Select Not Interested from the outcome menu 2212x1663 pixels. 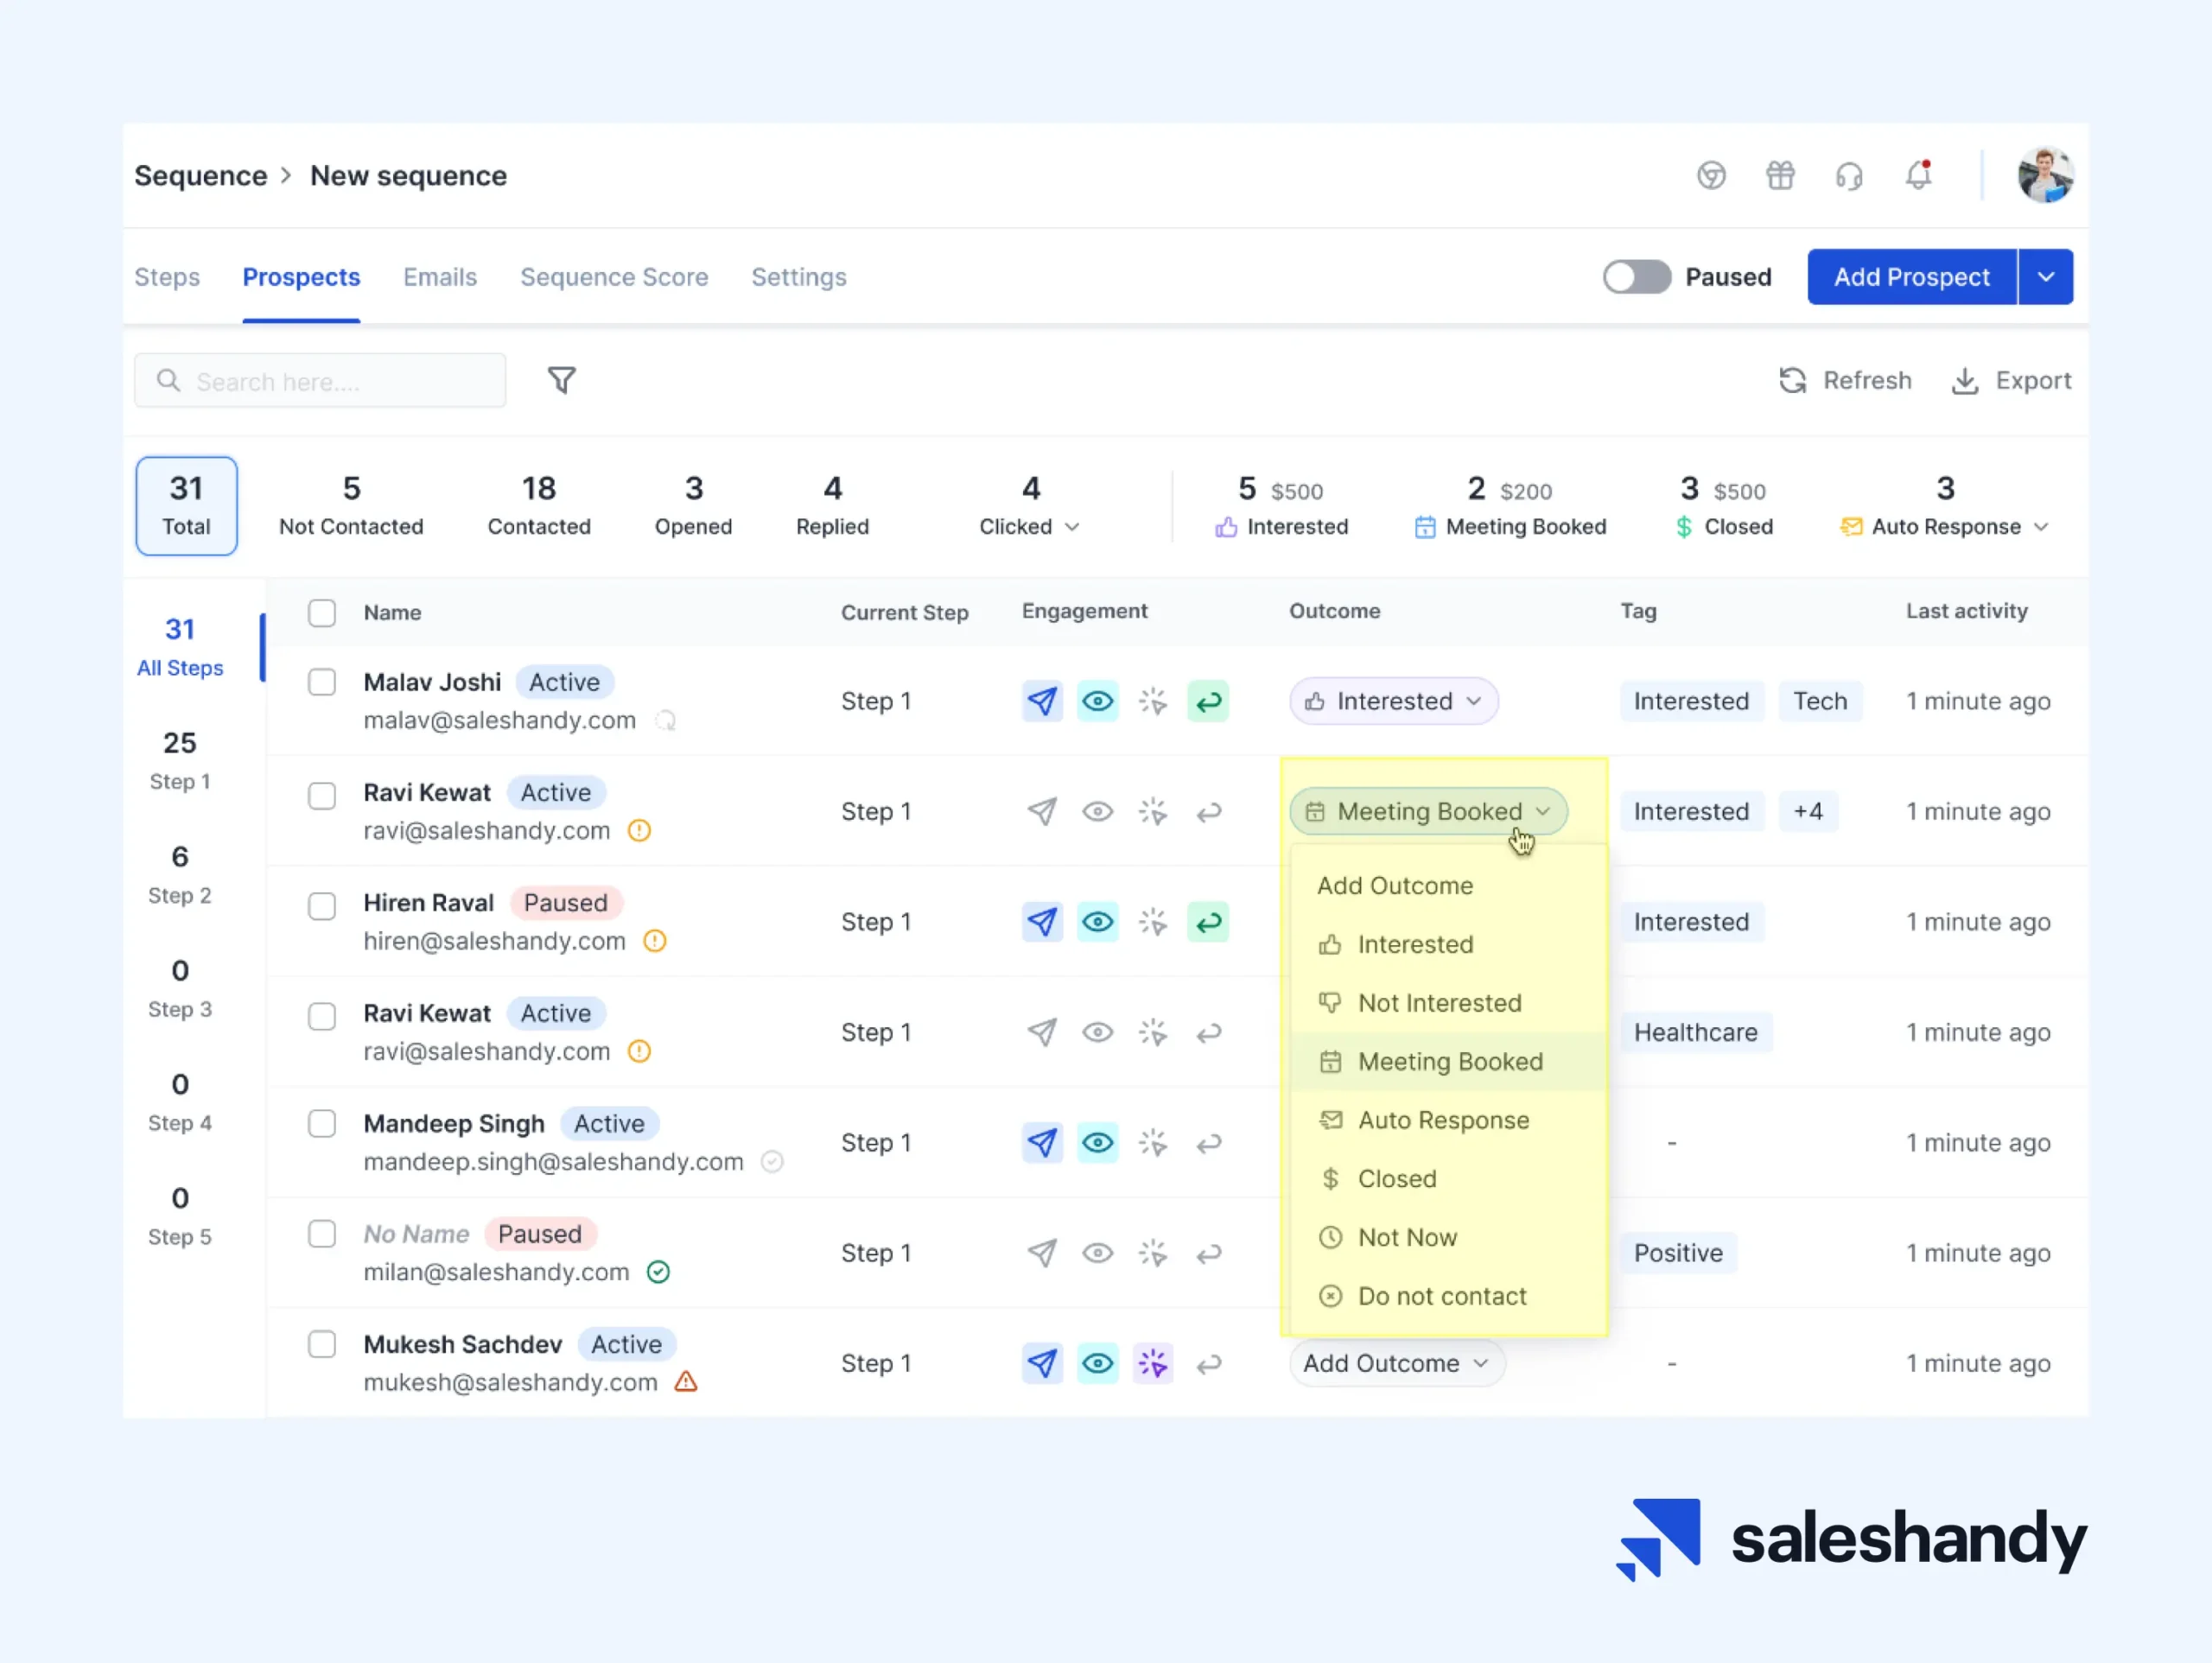1439,1003
